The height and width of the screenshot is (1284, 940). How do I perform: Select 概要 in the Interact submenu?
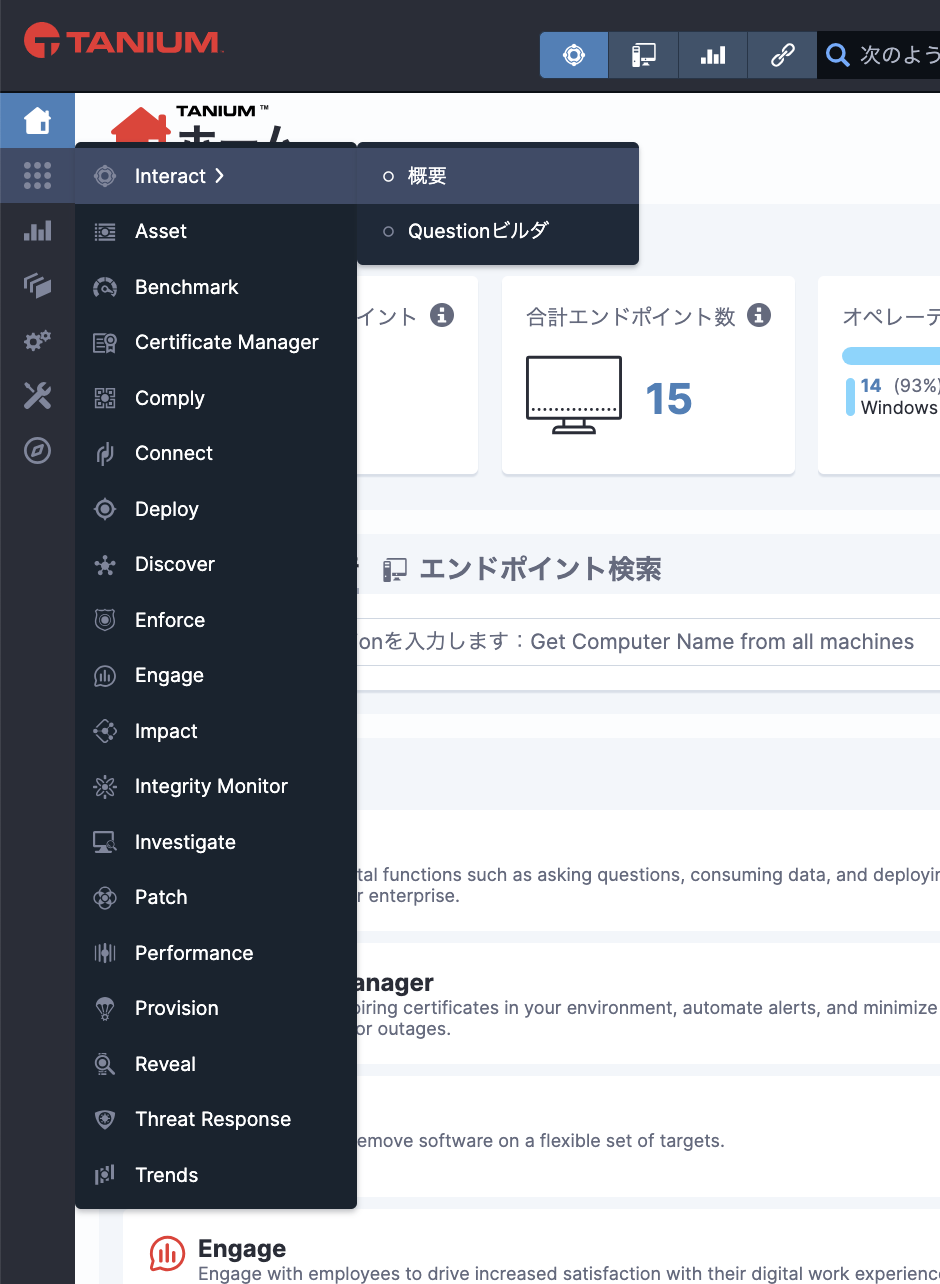point(498,176)
